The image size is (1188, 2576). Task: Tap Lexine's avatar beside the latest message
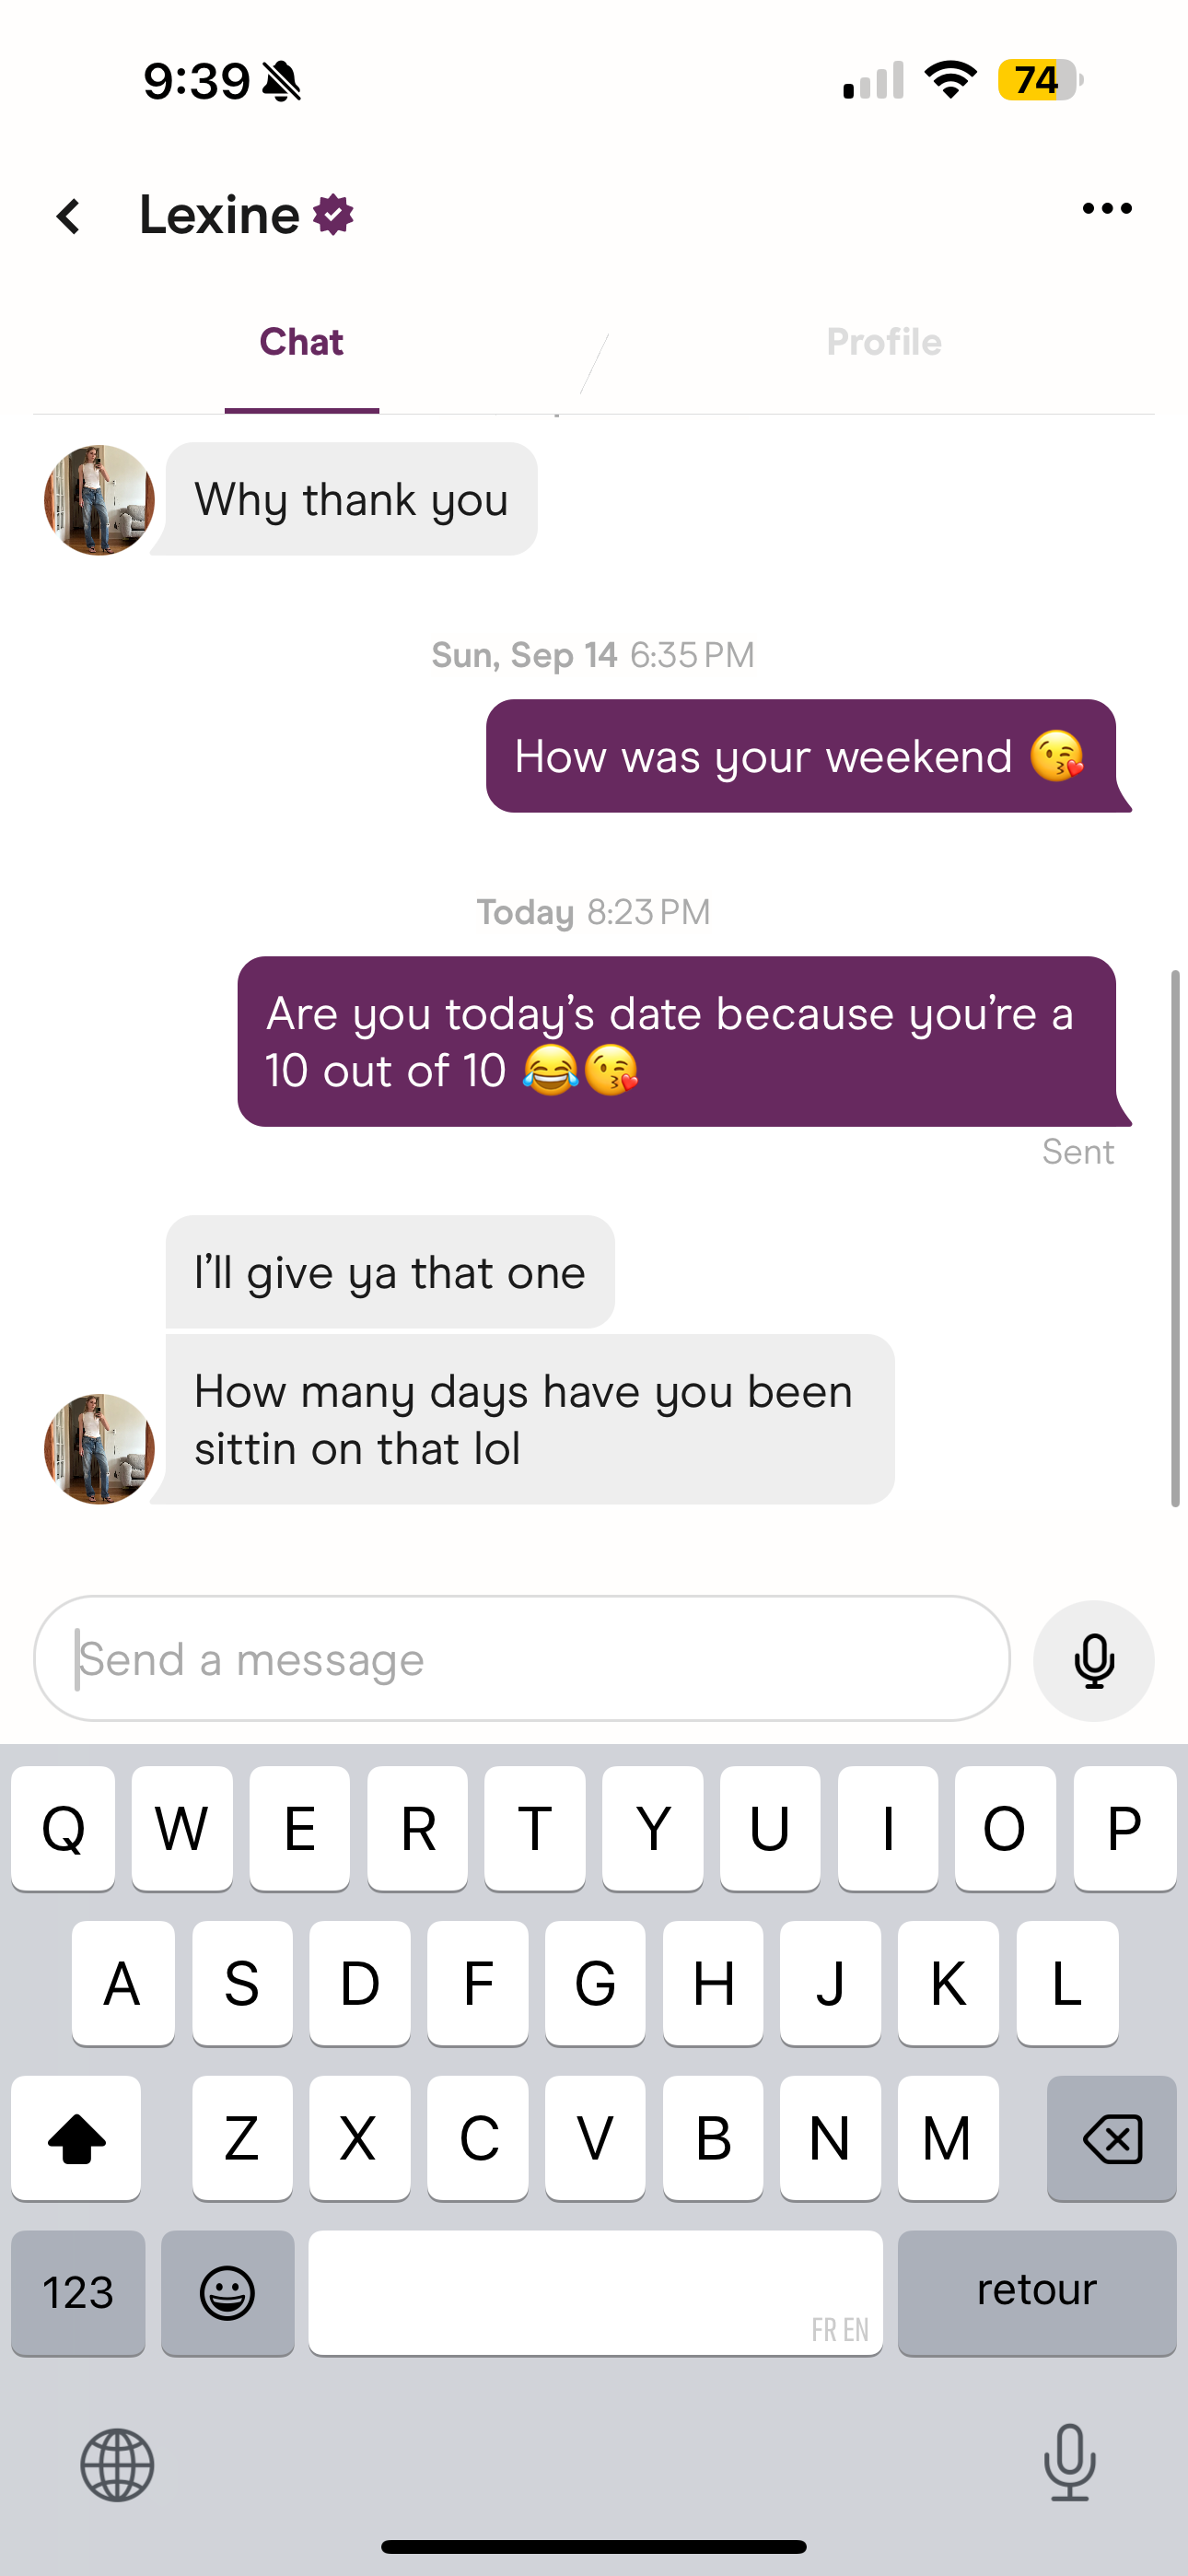(99, 1449)
